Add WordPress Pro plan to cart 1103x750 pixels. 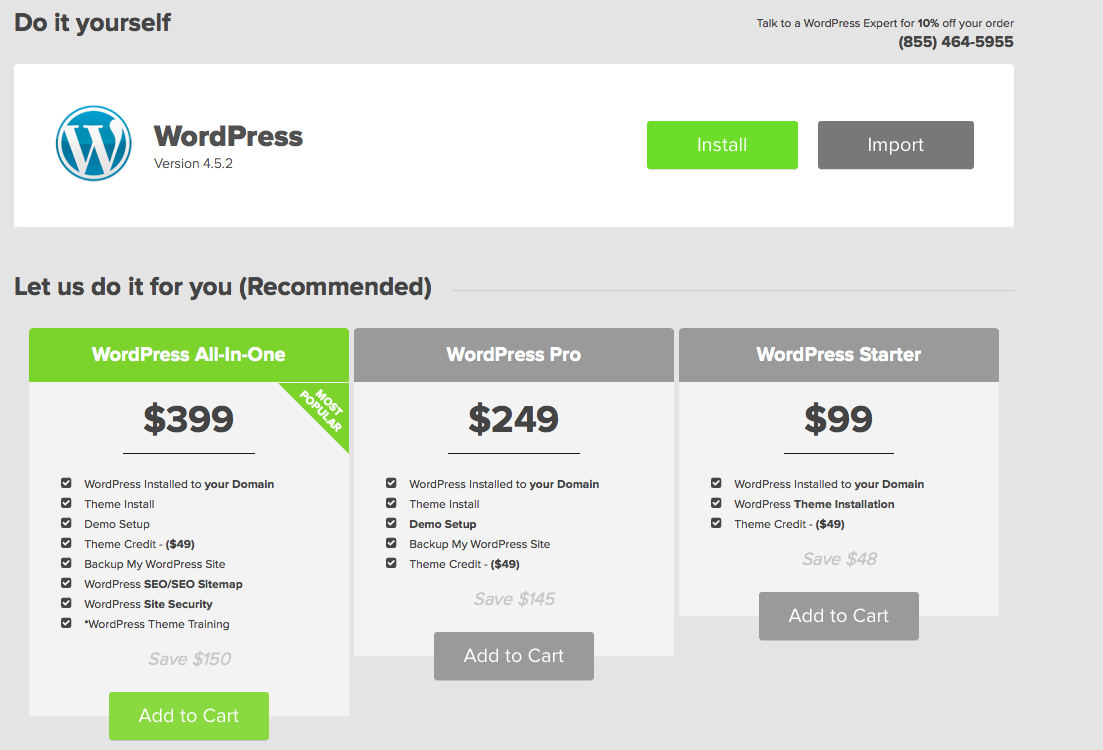514,656
